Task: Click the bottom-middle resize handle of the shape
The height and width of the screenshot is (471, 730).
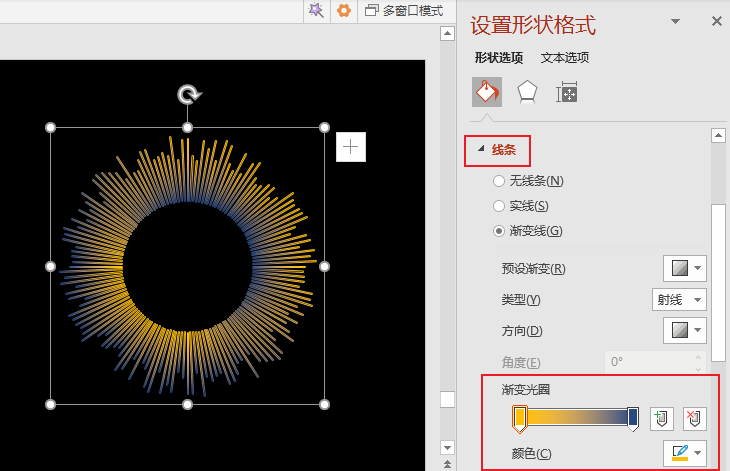Action: (187, 404)
